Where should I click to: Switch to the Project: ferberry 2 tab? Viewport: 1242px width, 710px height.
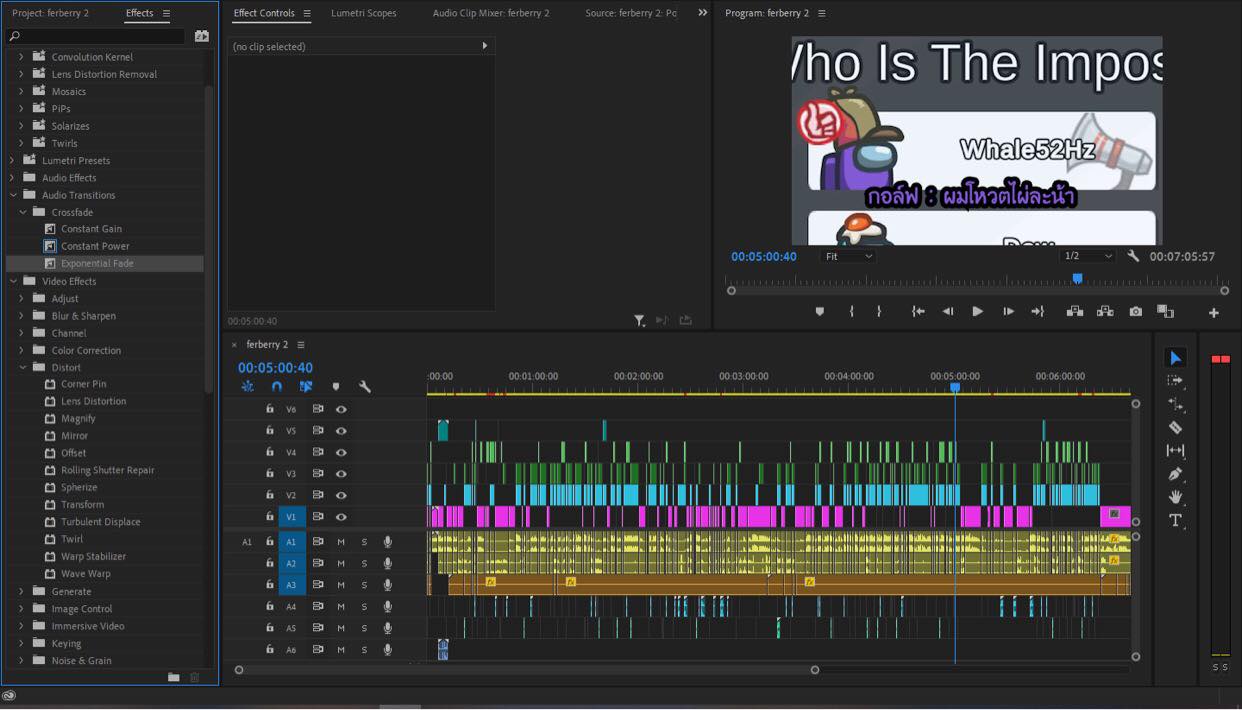coord(50,13)
